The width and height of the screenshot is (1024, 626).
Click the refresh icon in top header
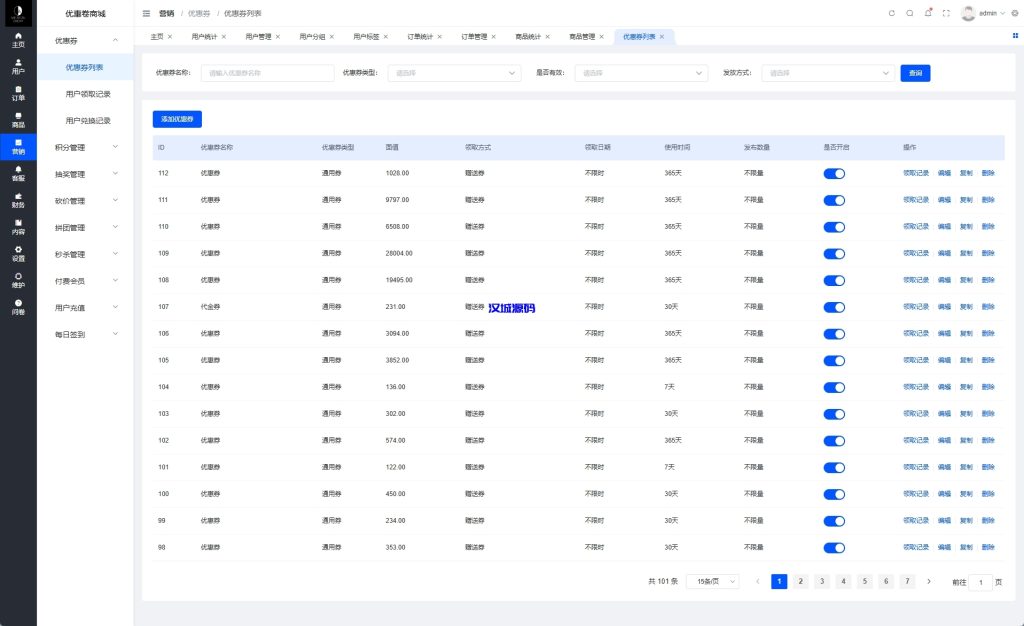(892, 13)
